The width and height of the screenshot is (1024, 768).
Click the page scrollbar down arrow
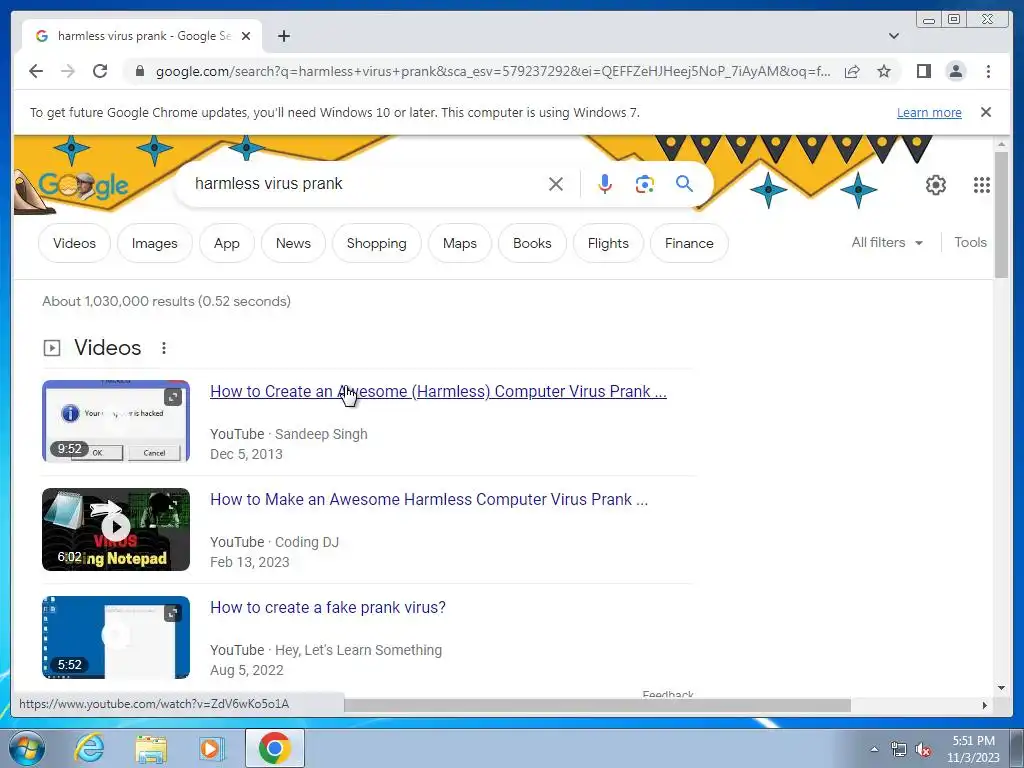[1001, 688]
